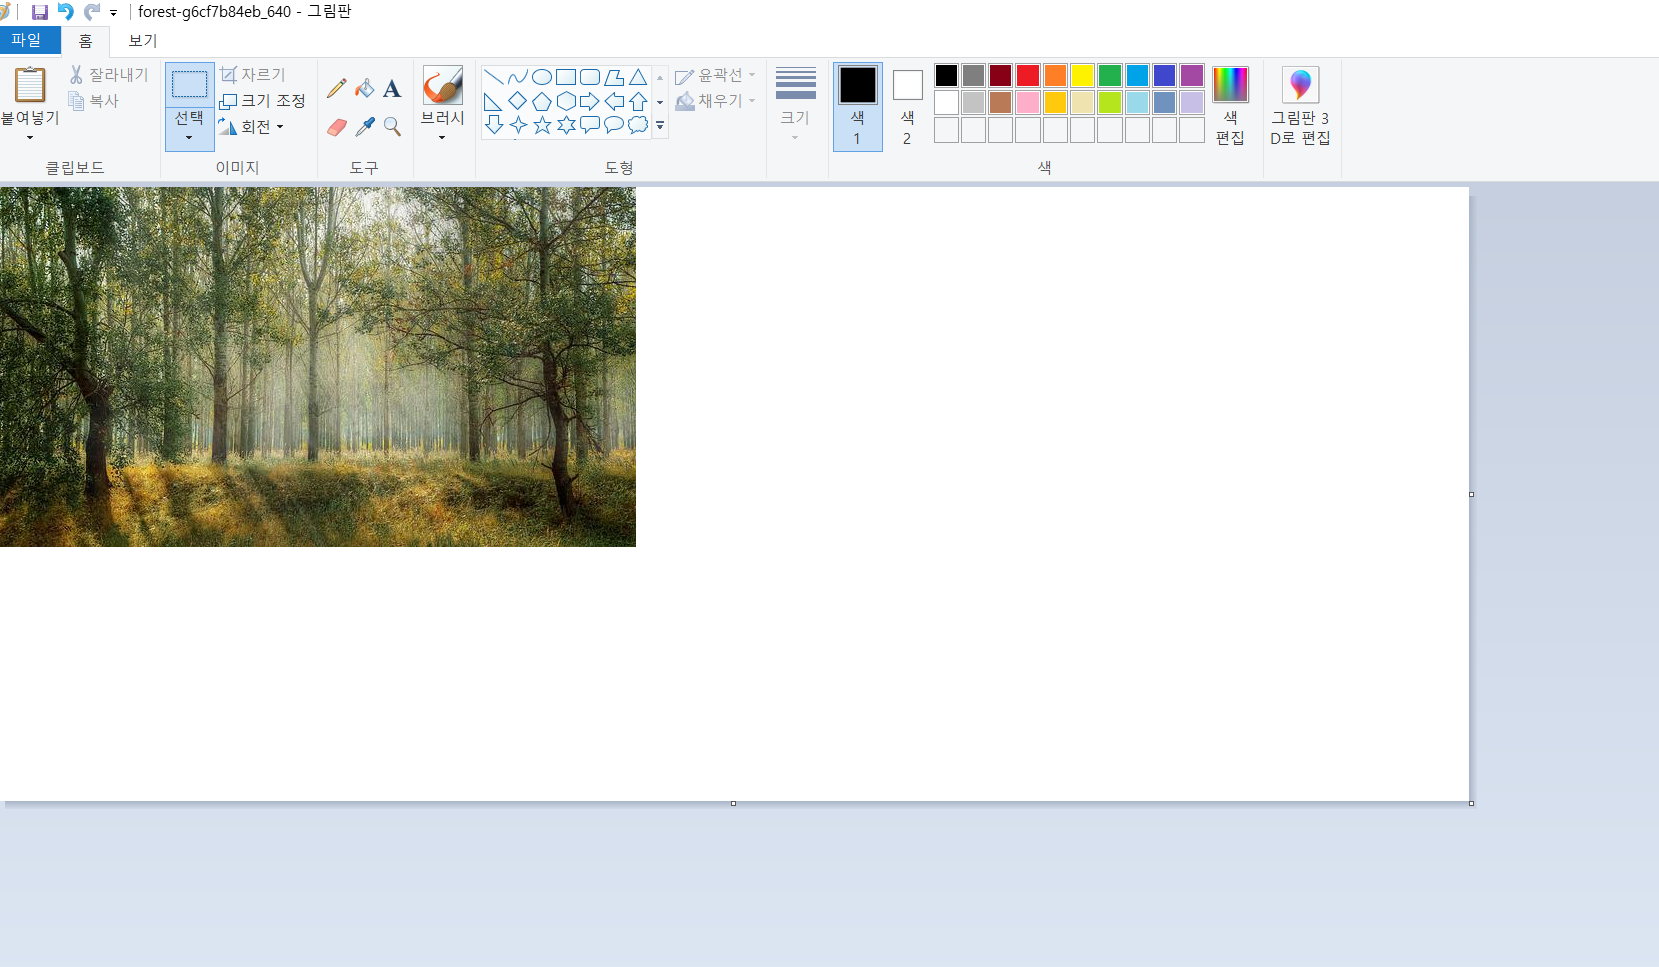Click the Redo arrow icon

pos(92,12)
